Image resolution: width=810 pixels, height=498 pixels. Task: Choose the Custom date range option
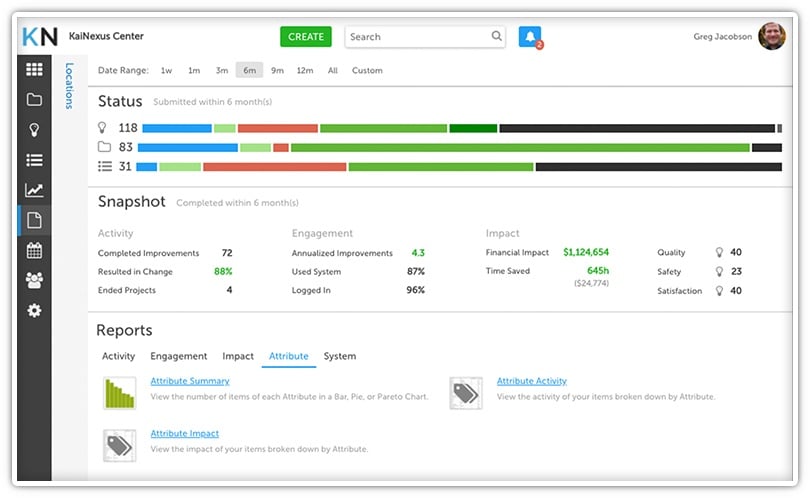point(367,71)
